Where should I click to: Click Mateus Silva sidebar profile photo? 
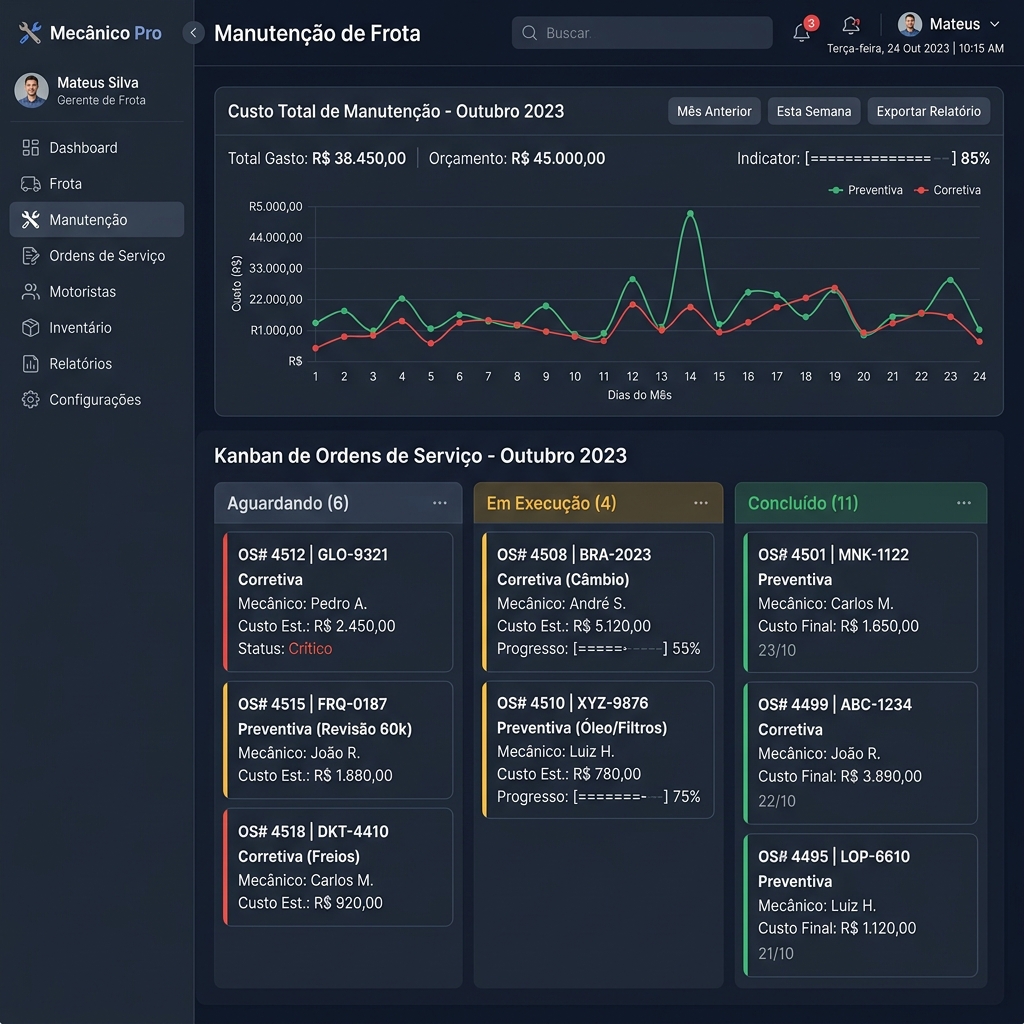[31, 90]
